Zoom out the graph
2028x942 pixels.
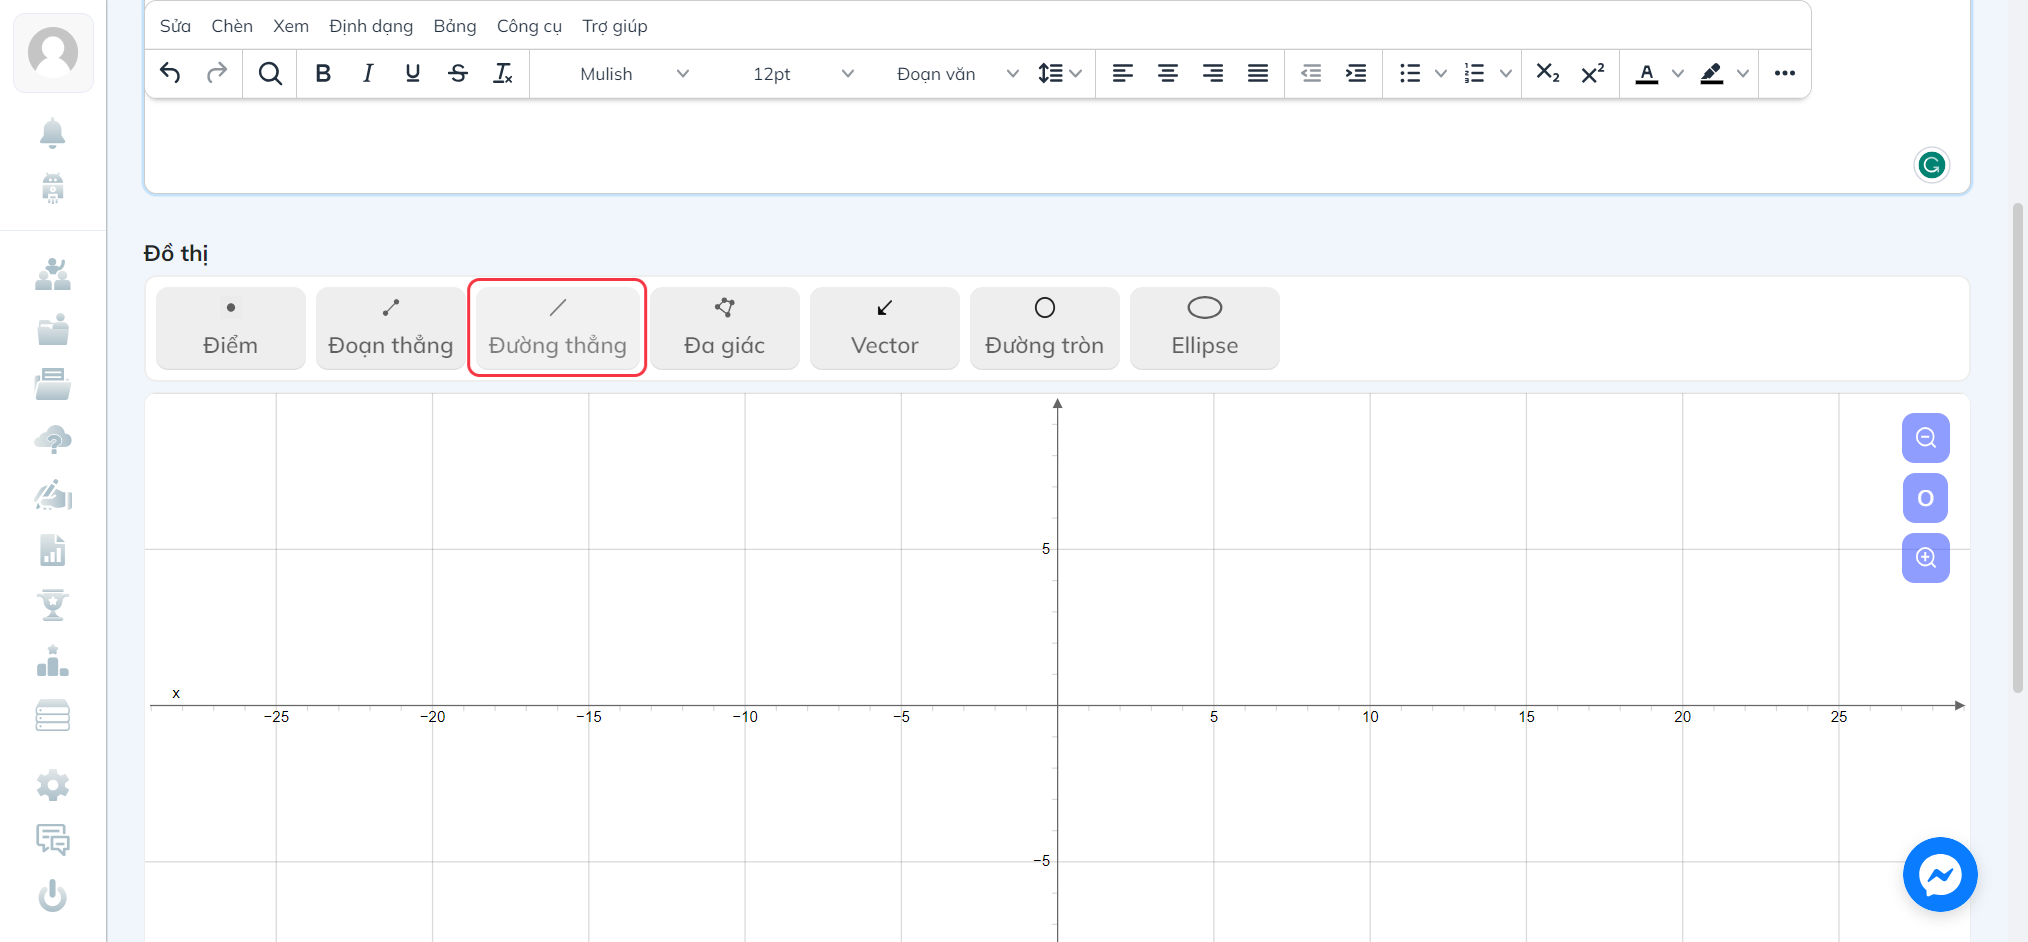[1926, 438]
